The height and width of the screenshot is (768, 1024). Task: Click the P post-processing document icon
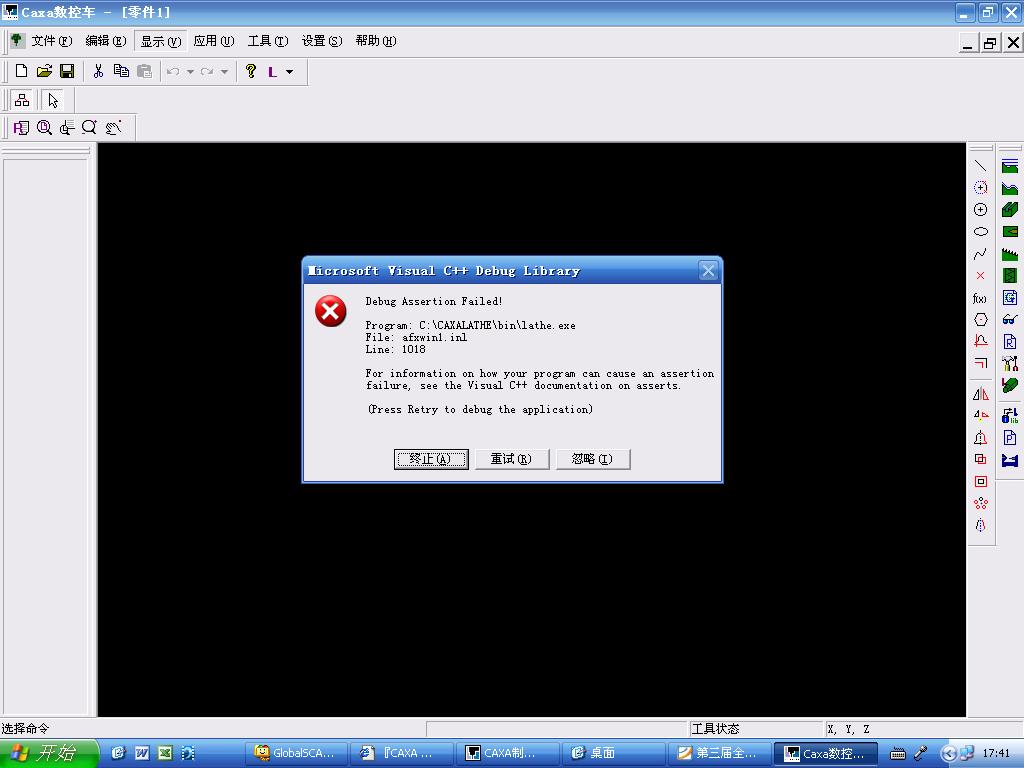click(1010, 438)
